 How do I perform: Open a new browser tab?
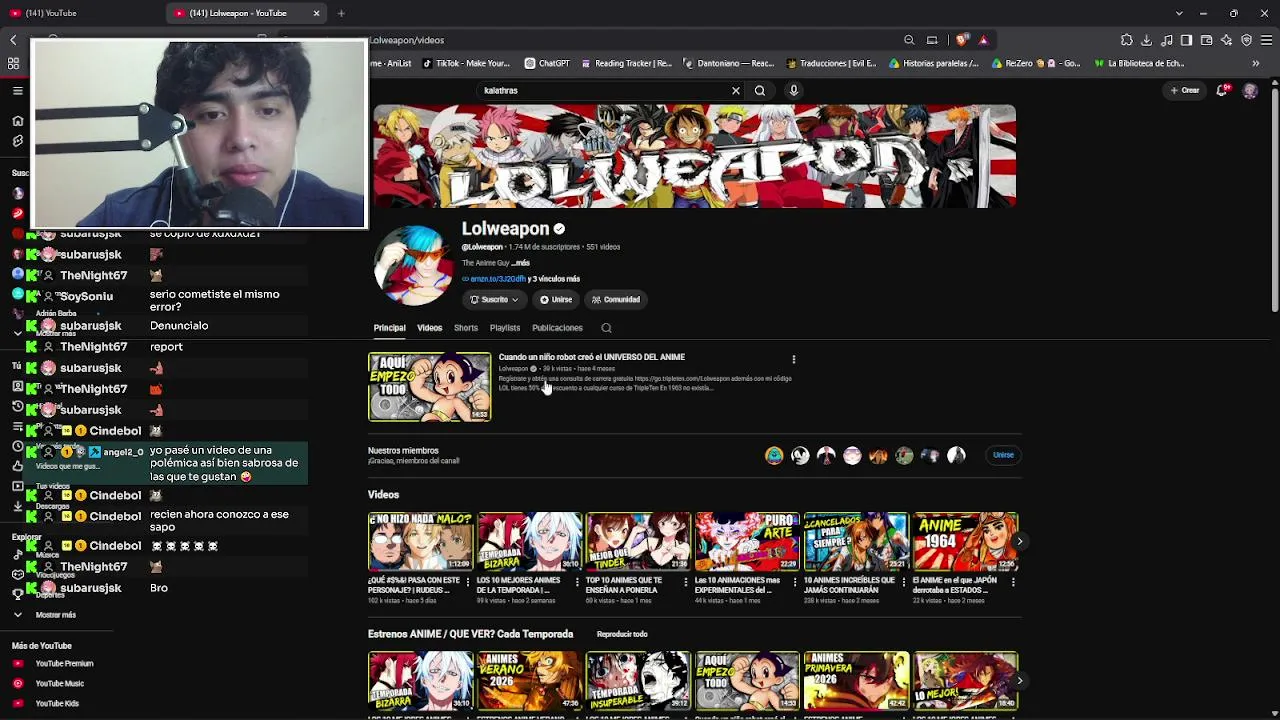point(341,13)
